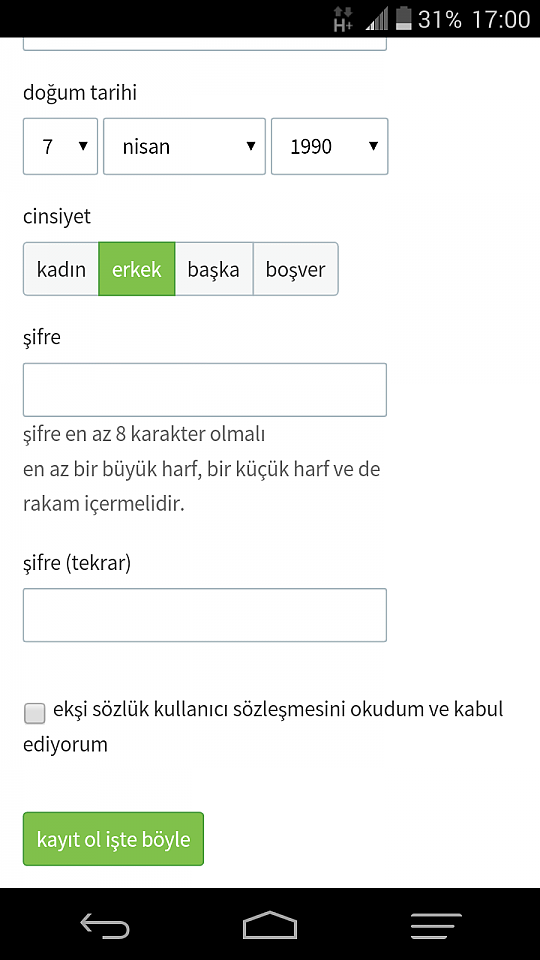Open the year dropdown showing 1990
This screenshot has height=960, width=540.
pos(329,146)
